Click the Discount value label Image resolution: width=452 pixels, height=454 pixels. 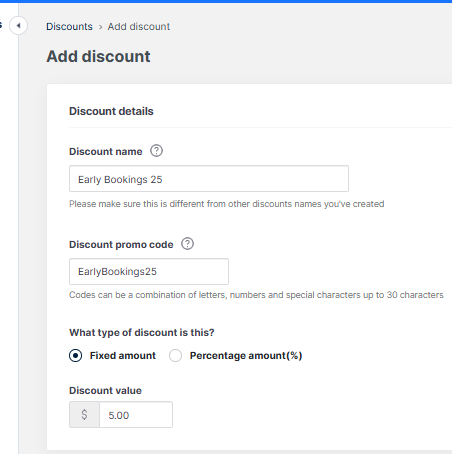click(x=105, y=391)
